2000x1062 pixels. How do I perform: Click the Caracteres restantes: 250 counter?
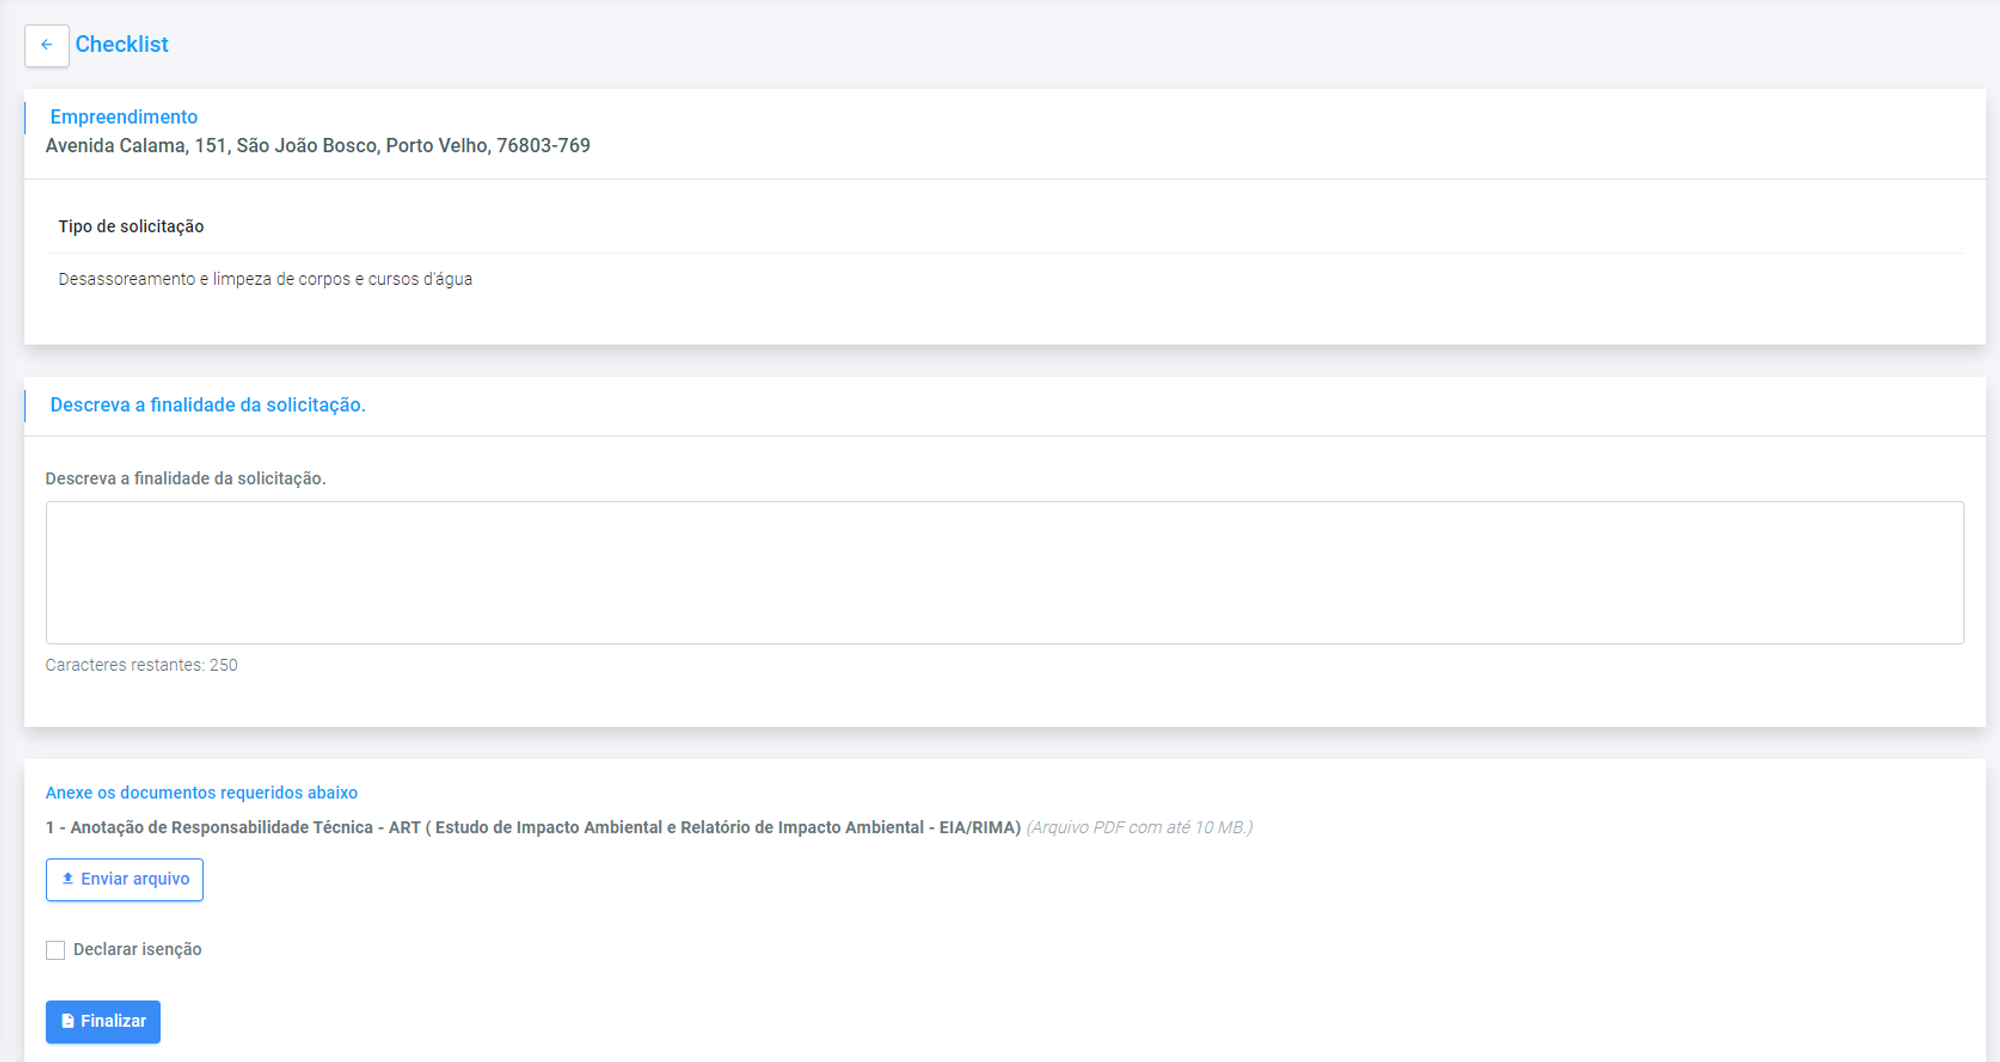pos(142,665)
